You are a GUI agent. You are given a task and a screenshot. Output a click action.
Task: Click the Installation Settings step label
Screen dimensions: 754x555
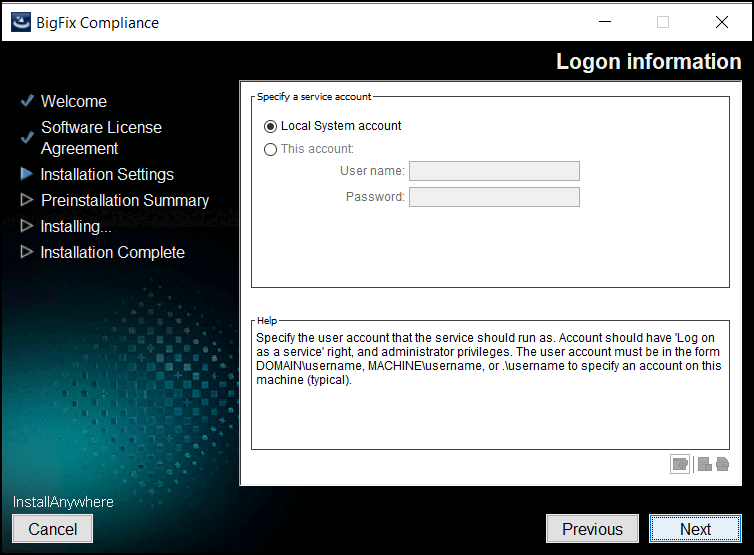click(107, 174)
